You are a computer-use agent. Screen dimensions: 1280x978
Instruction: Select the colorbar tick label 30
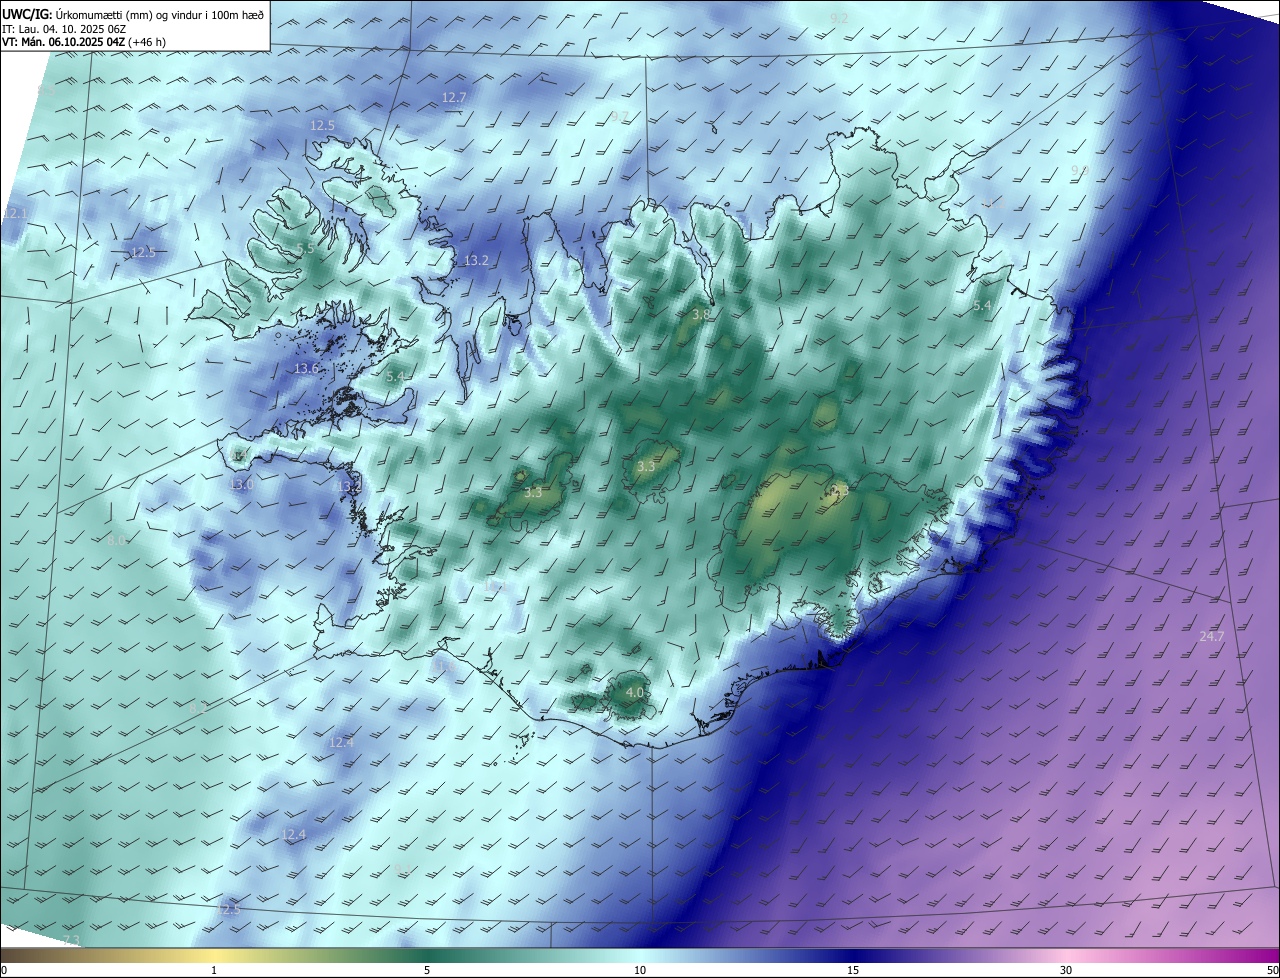pos(1066,970)
